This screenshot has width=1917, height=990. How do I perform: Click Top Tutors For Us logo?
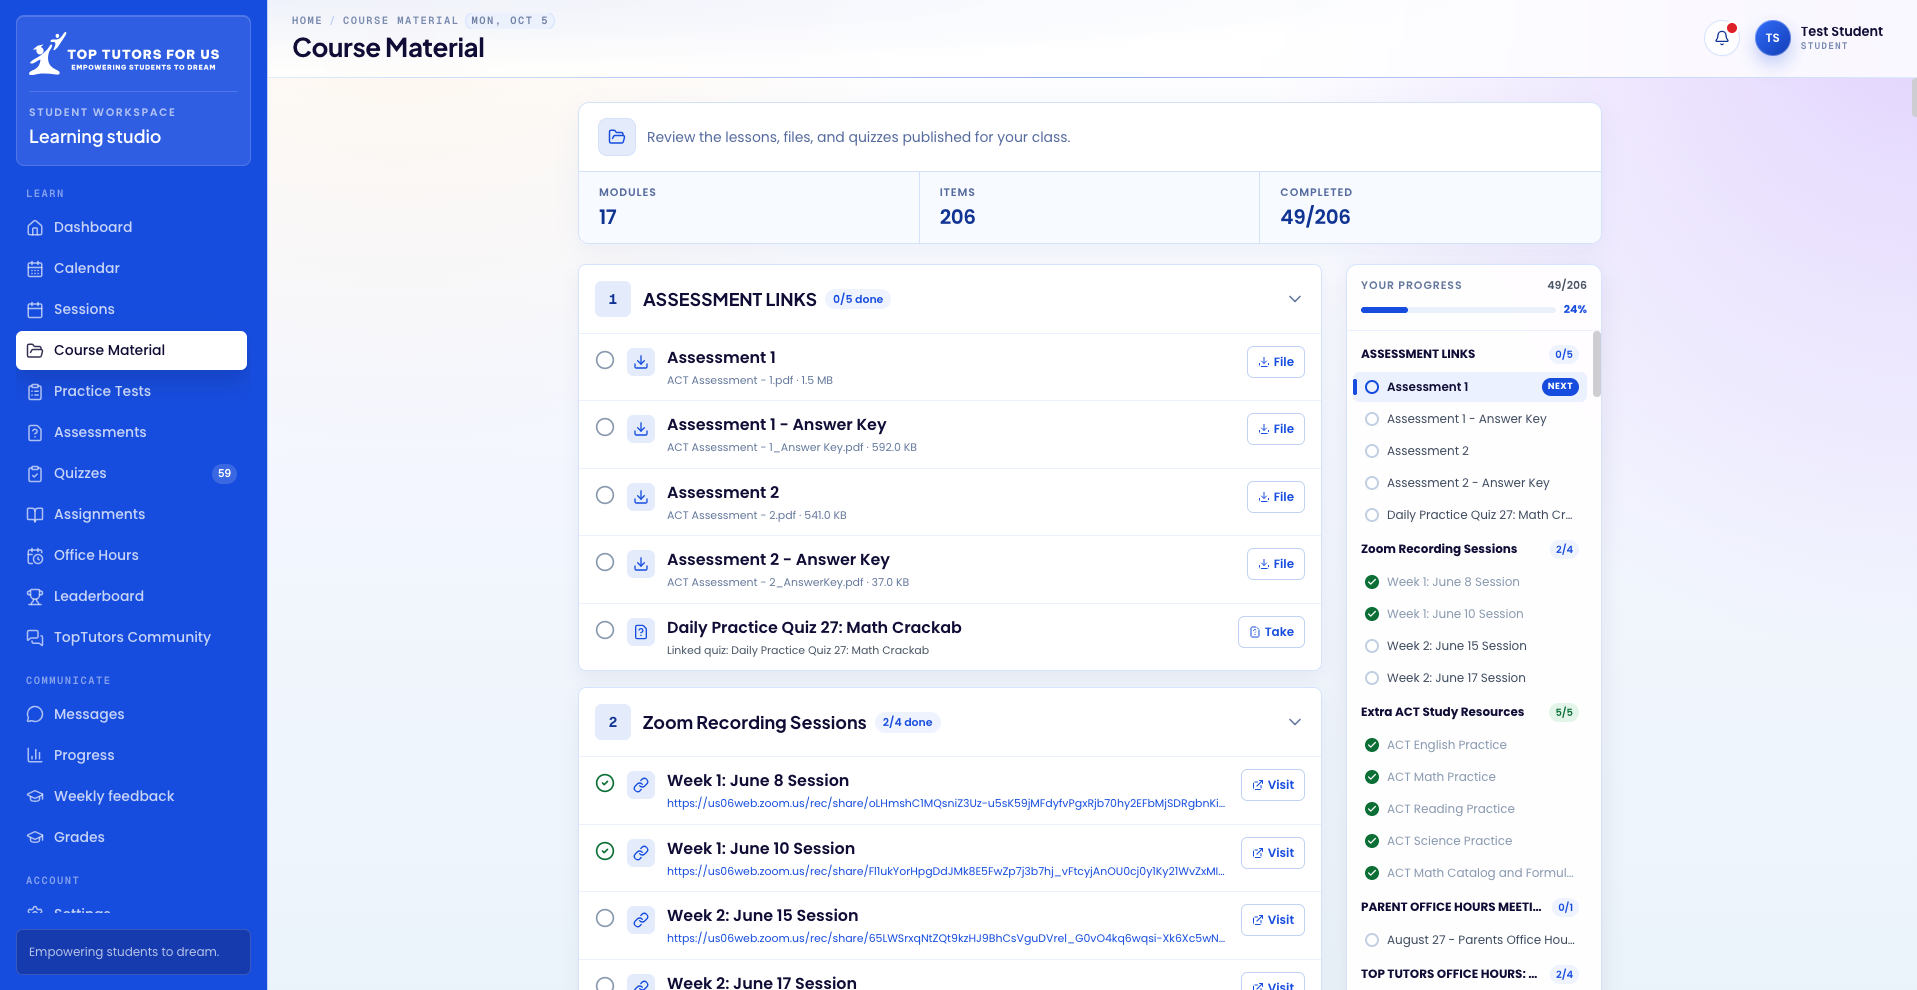tap(124, 54)
